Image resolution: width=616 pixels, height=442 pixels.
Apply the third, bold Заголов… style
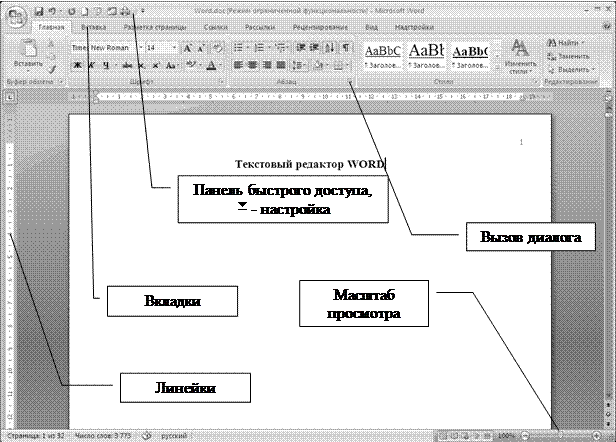pyautogui.click(x=470, y=57)
